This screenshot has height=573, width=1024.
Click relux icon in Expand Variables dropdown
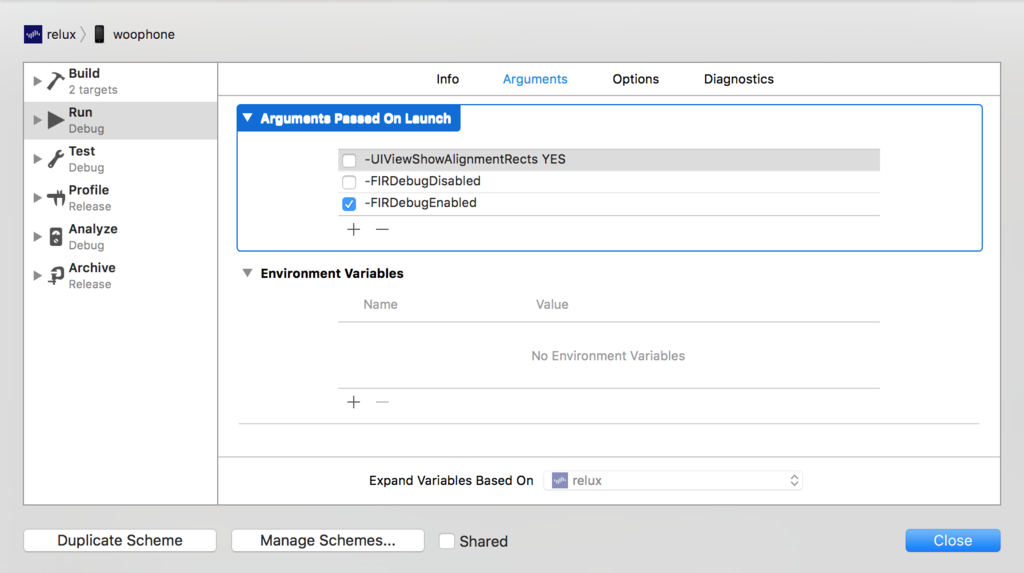(x=560, y=480)
